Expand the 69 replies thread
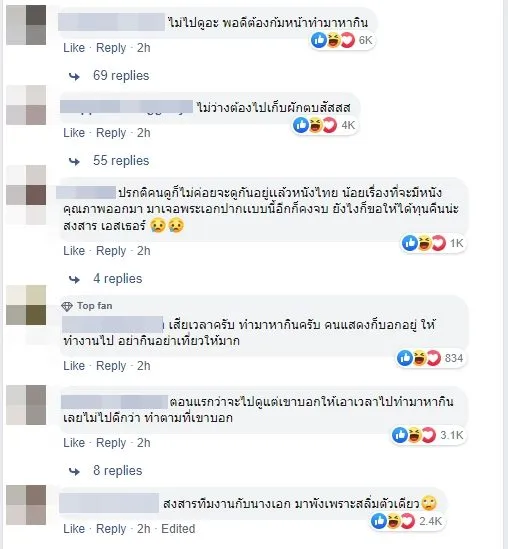Image resolution: width=508 pixels, height=549 pixels. click(121, 76)
